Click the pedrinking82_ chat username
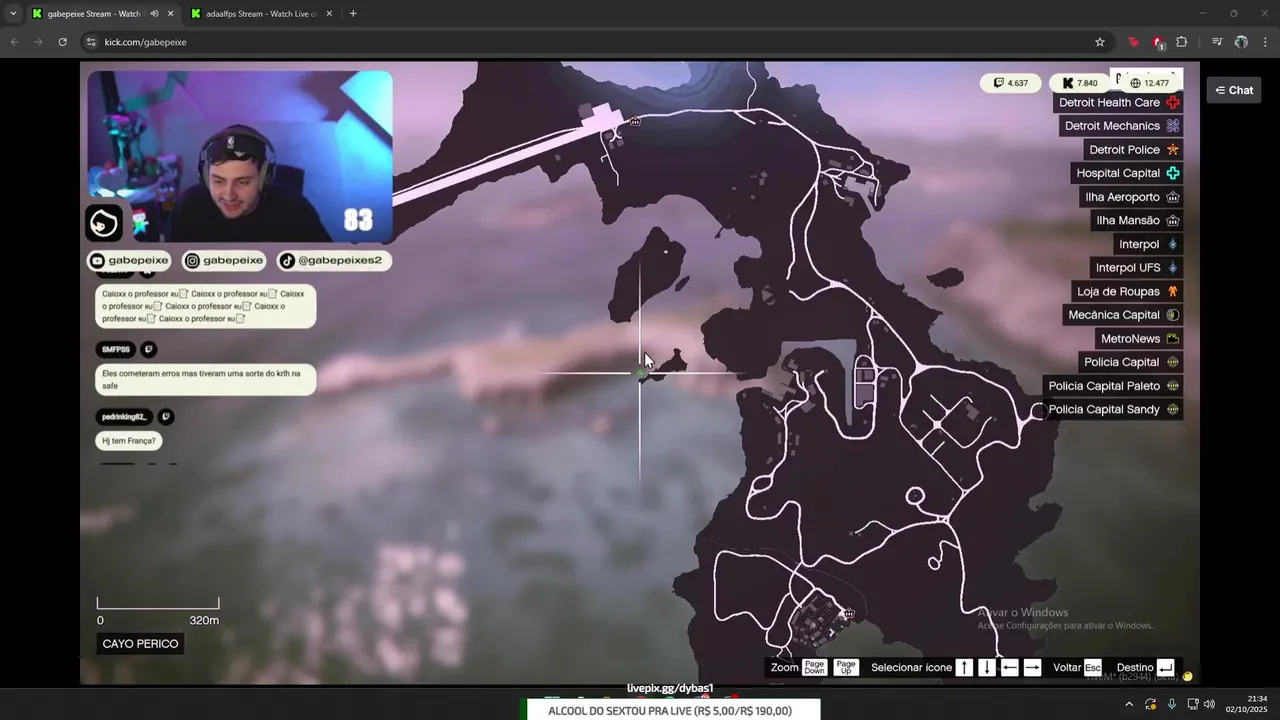Screen dimensions: 1280x720 [123, 416]
